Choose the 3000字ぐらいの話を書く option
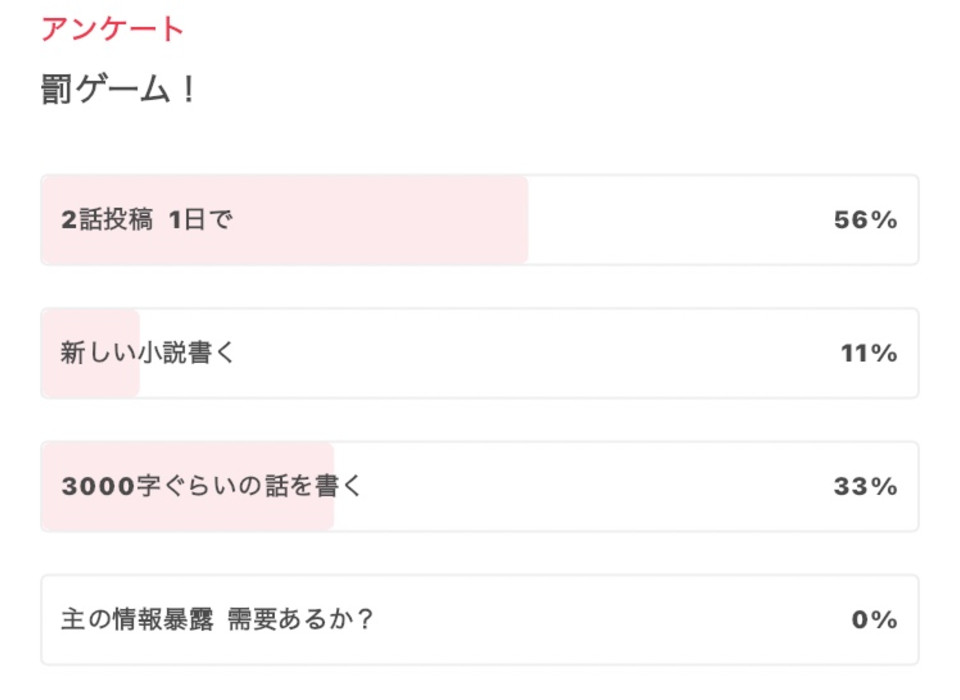Viewport: 960px width, 700px height. pyautogui.click(x=210, y=487)
